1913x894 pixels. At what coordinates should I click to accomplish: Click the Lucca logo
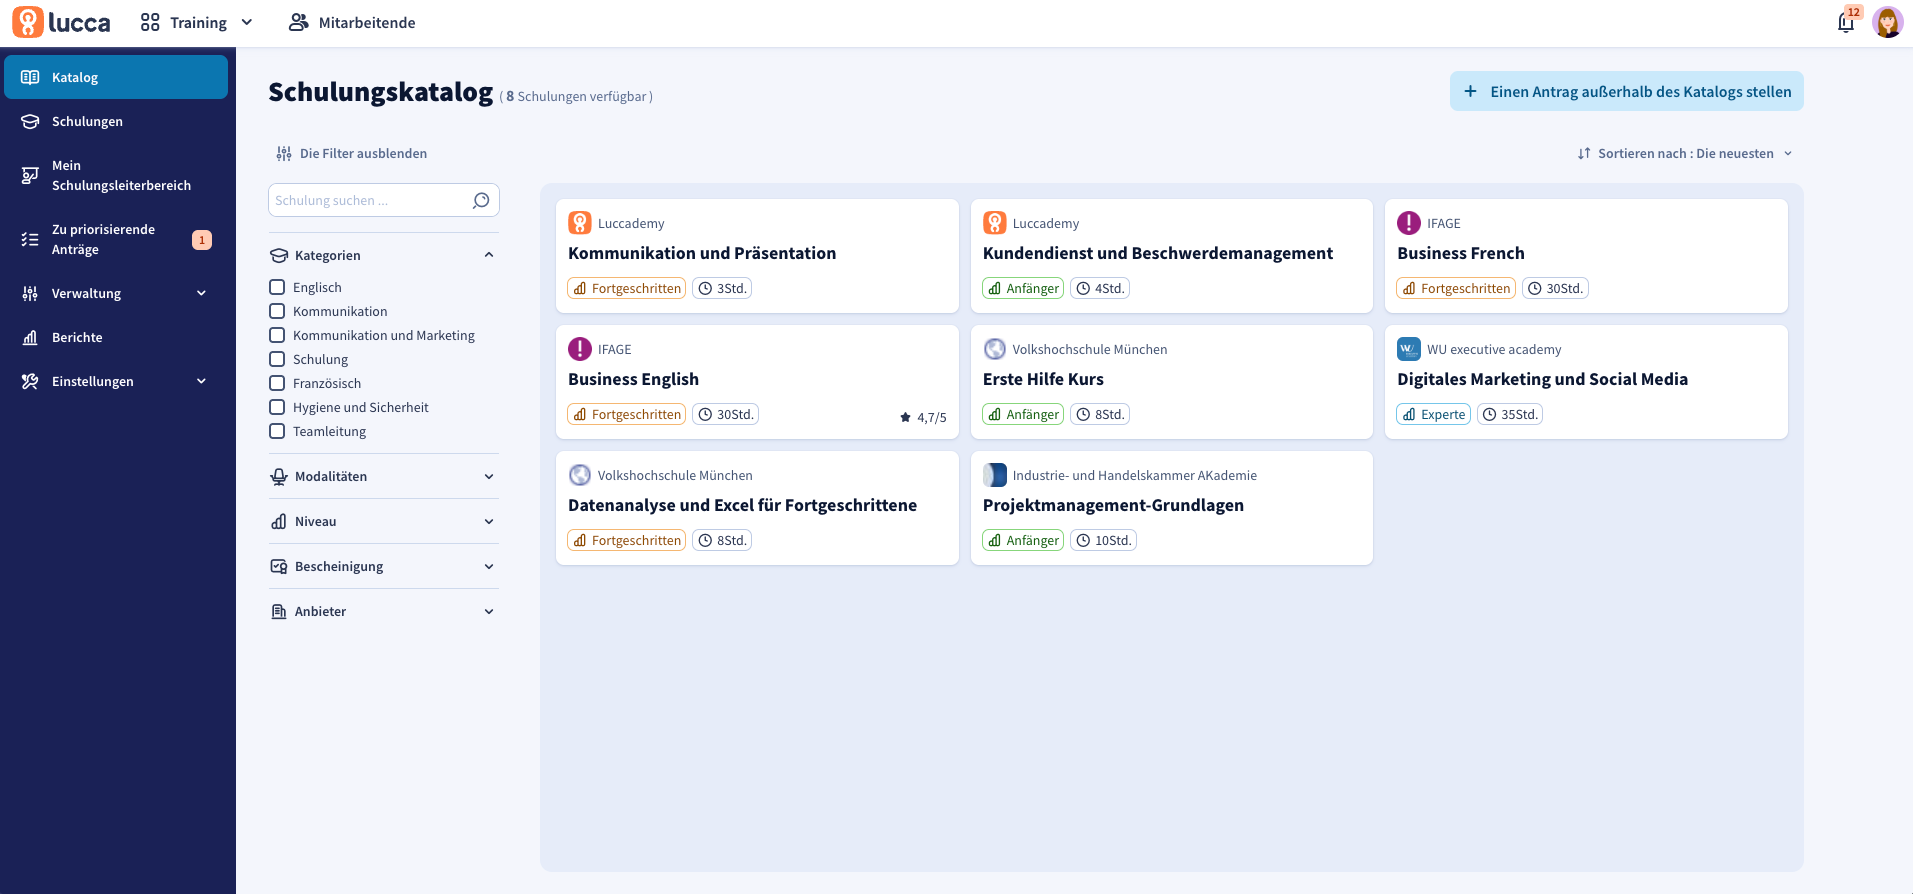pos(62,22)
